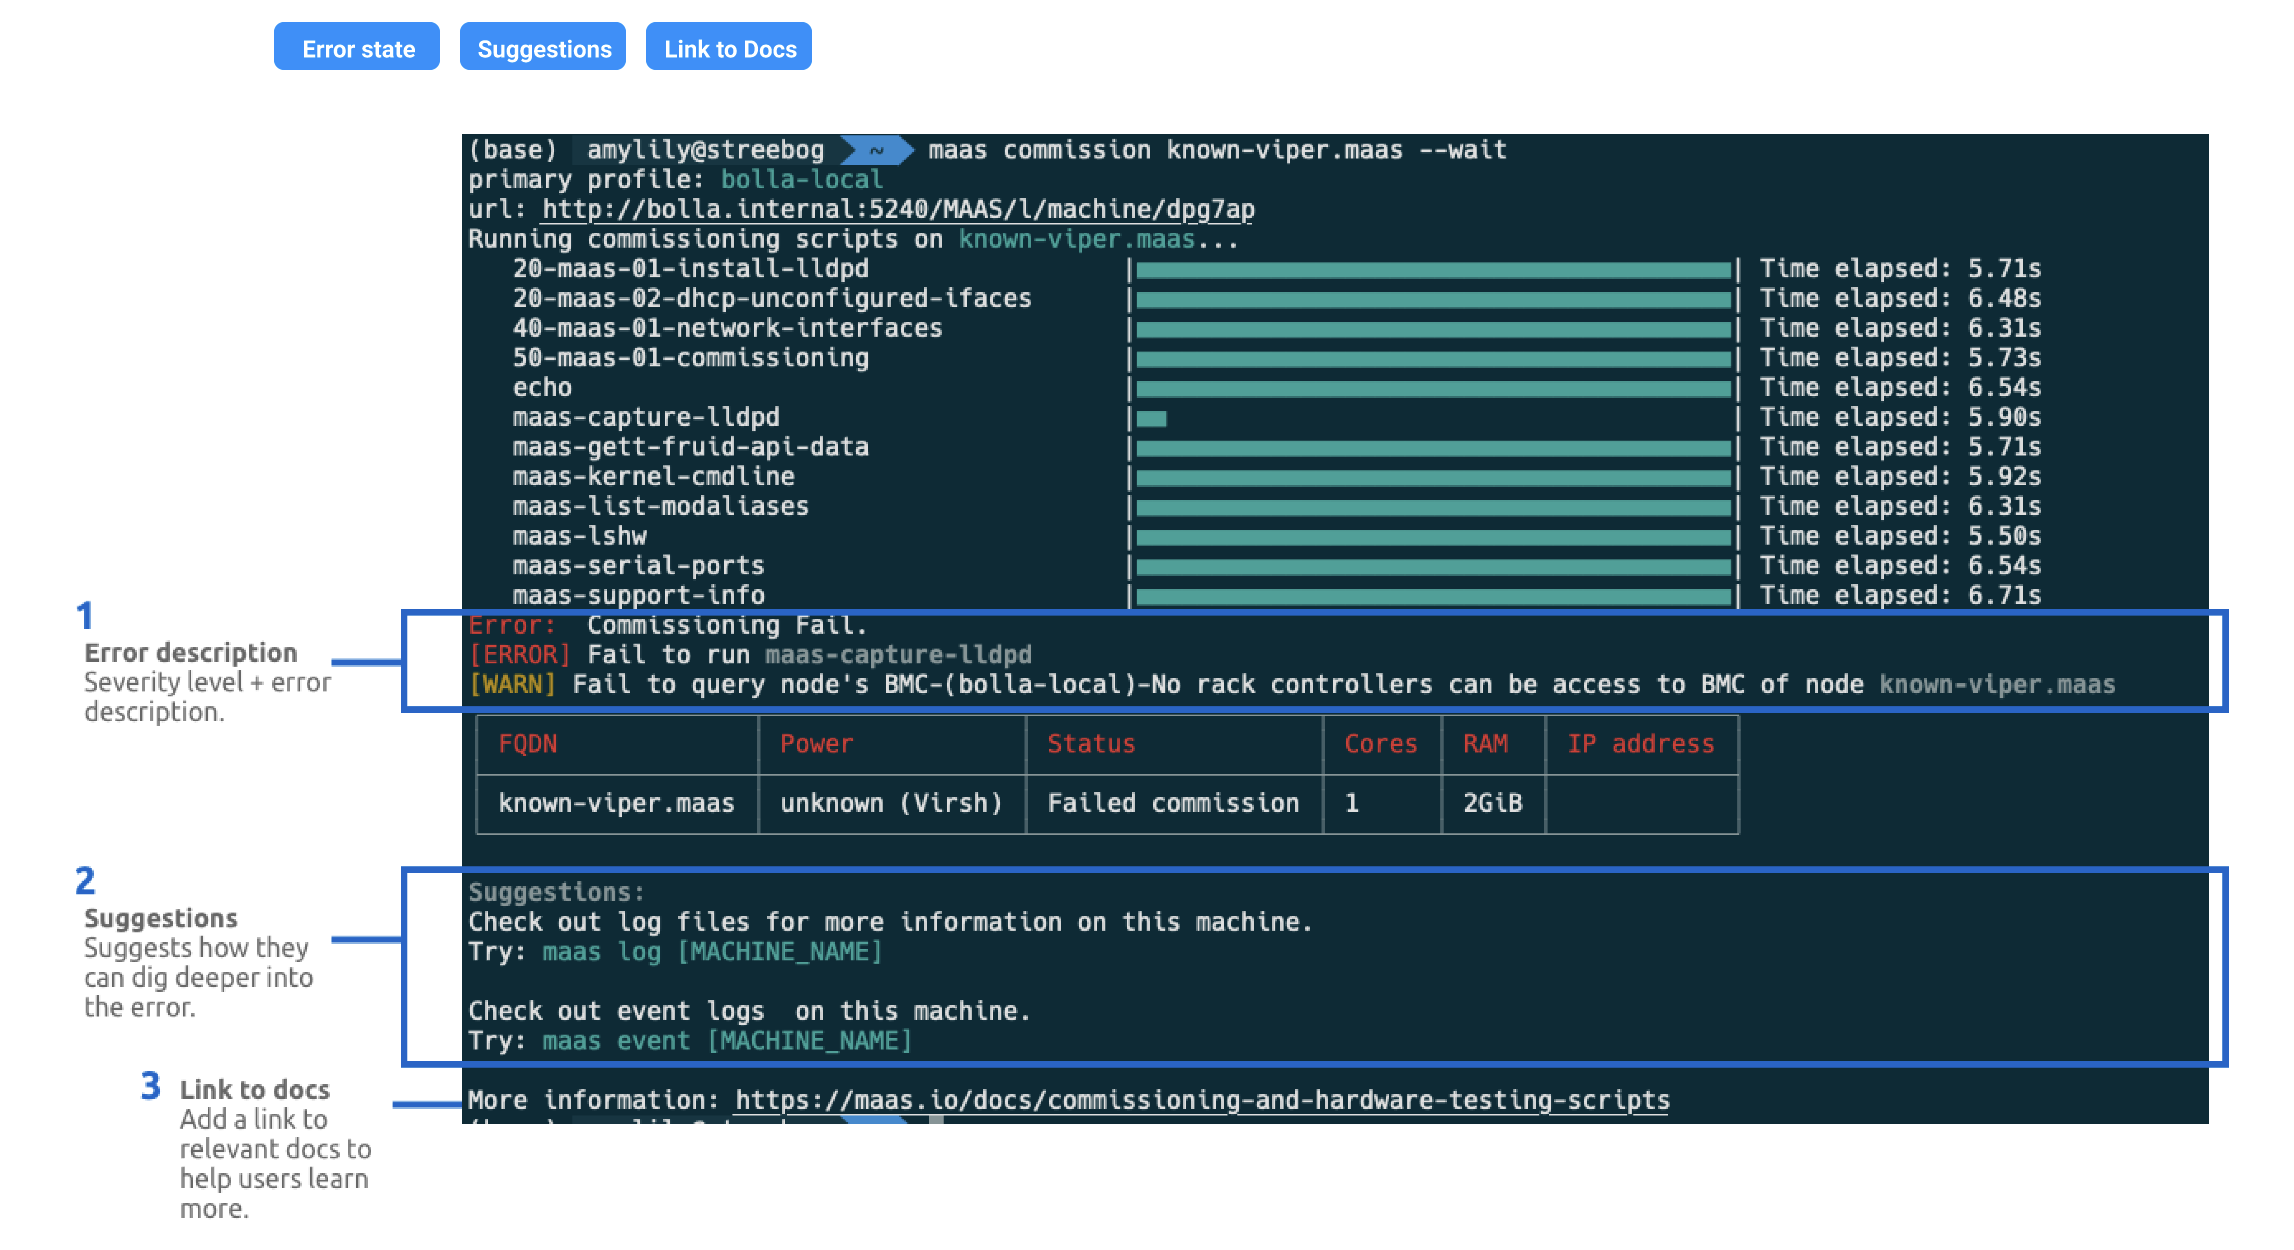Screen dimensions: 2294x1250
Task: Click the time elapsed value 5.90s
Action: [2004, 418]
